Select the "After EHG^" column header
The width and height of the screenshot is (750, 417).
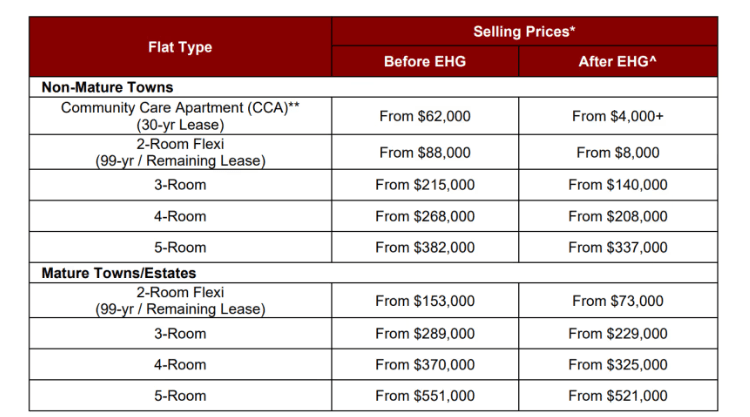pyautogui.click(x=618, y=62)
